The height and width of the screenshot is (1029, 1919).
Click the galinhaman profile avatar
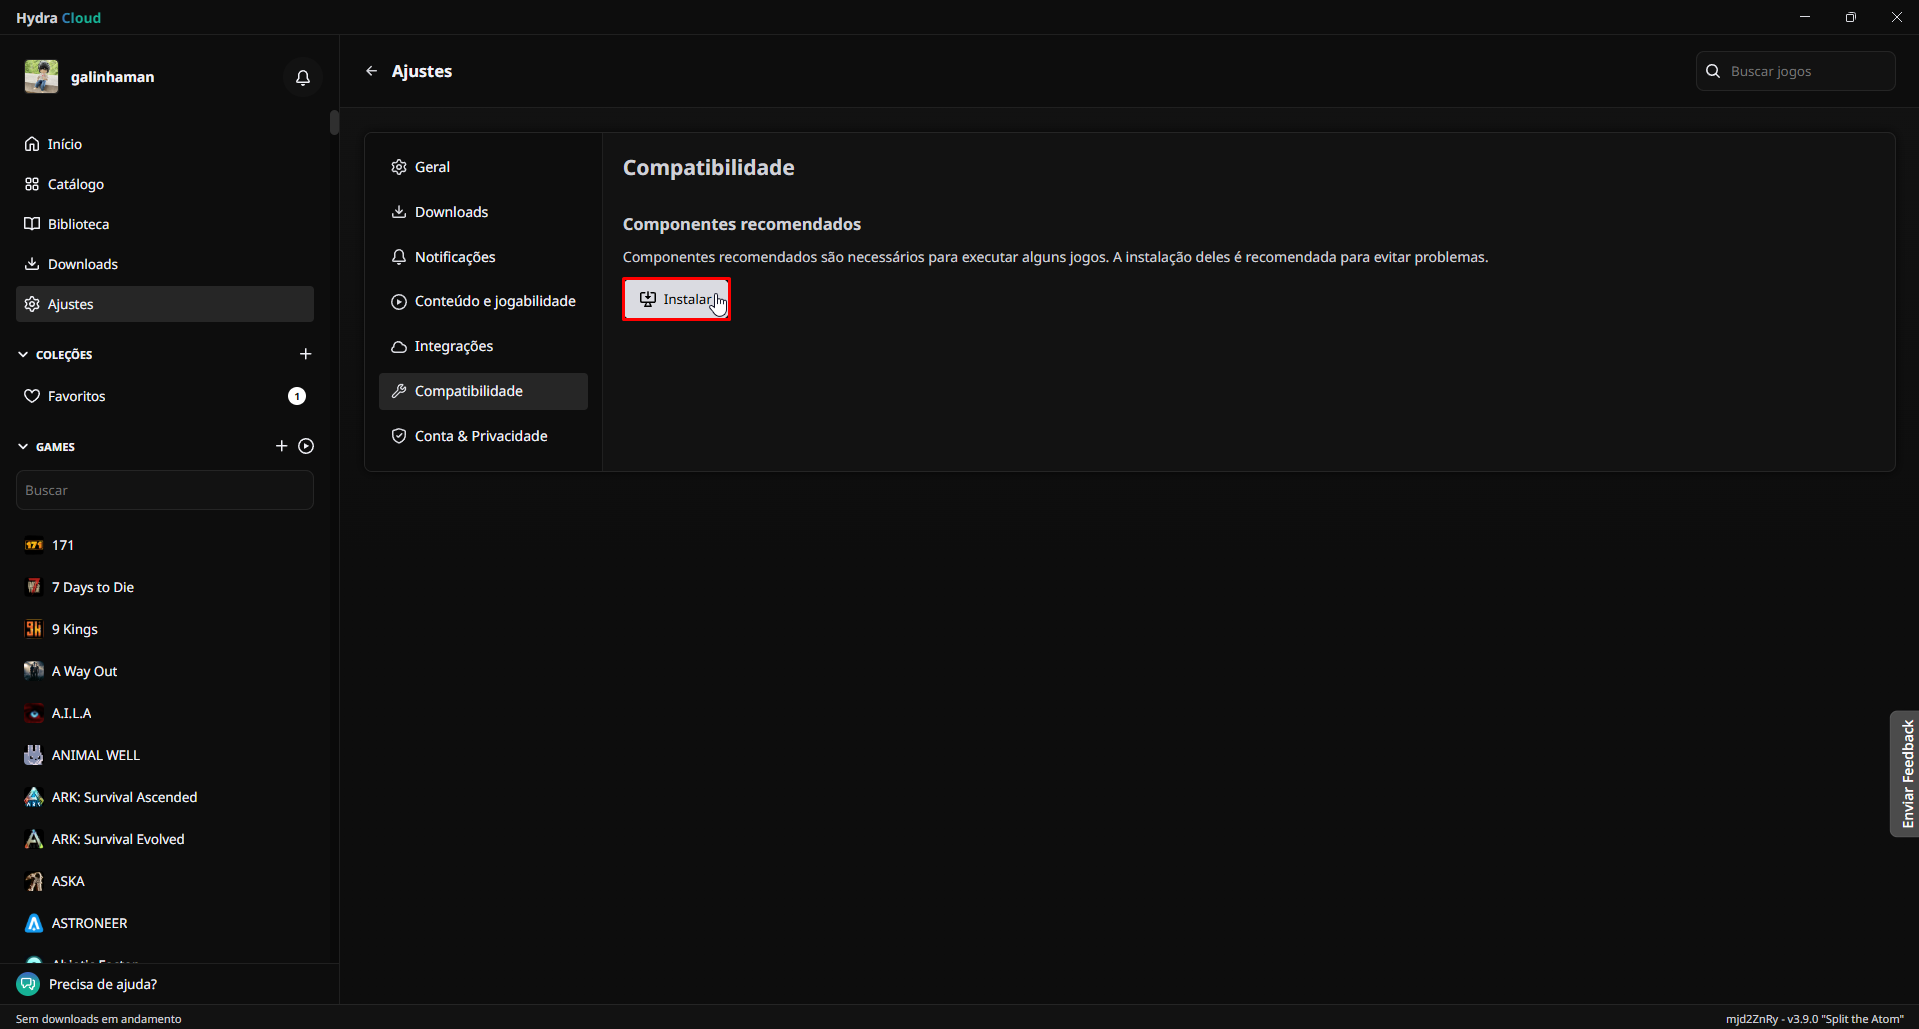[42, 77]
